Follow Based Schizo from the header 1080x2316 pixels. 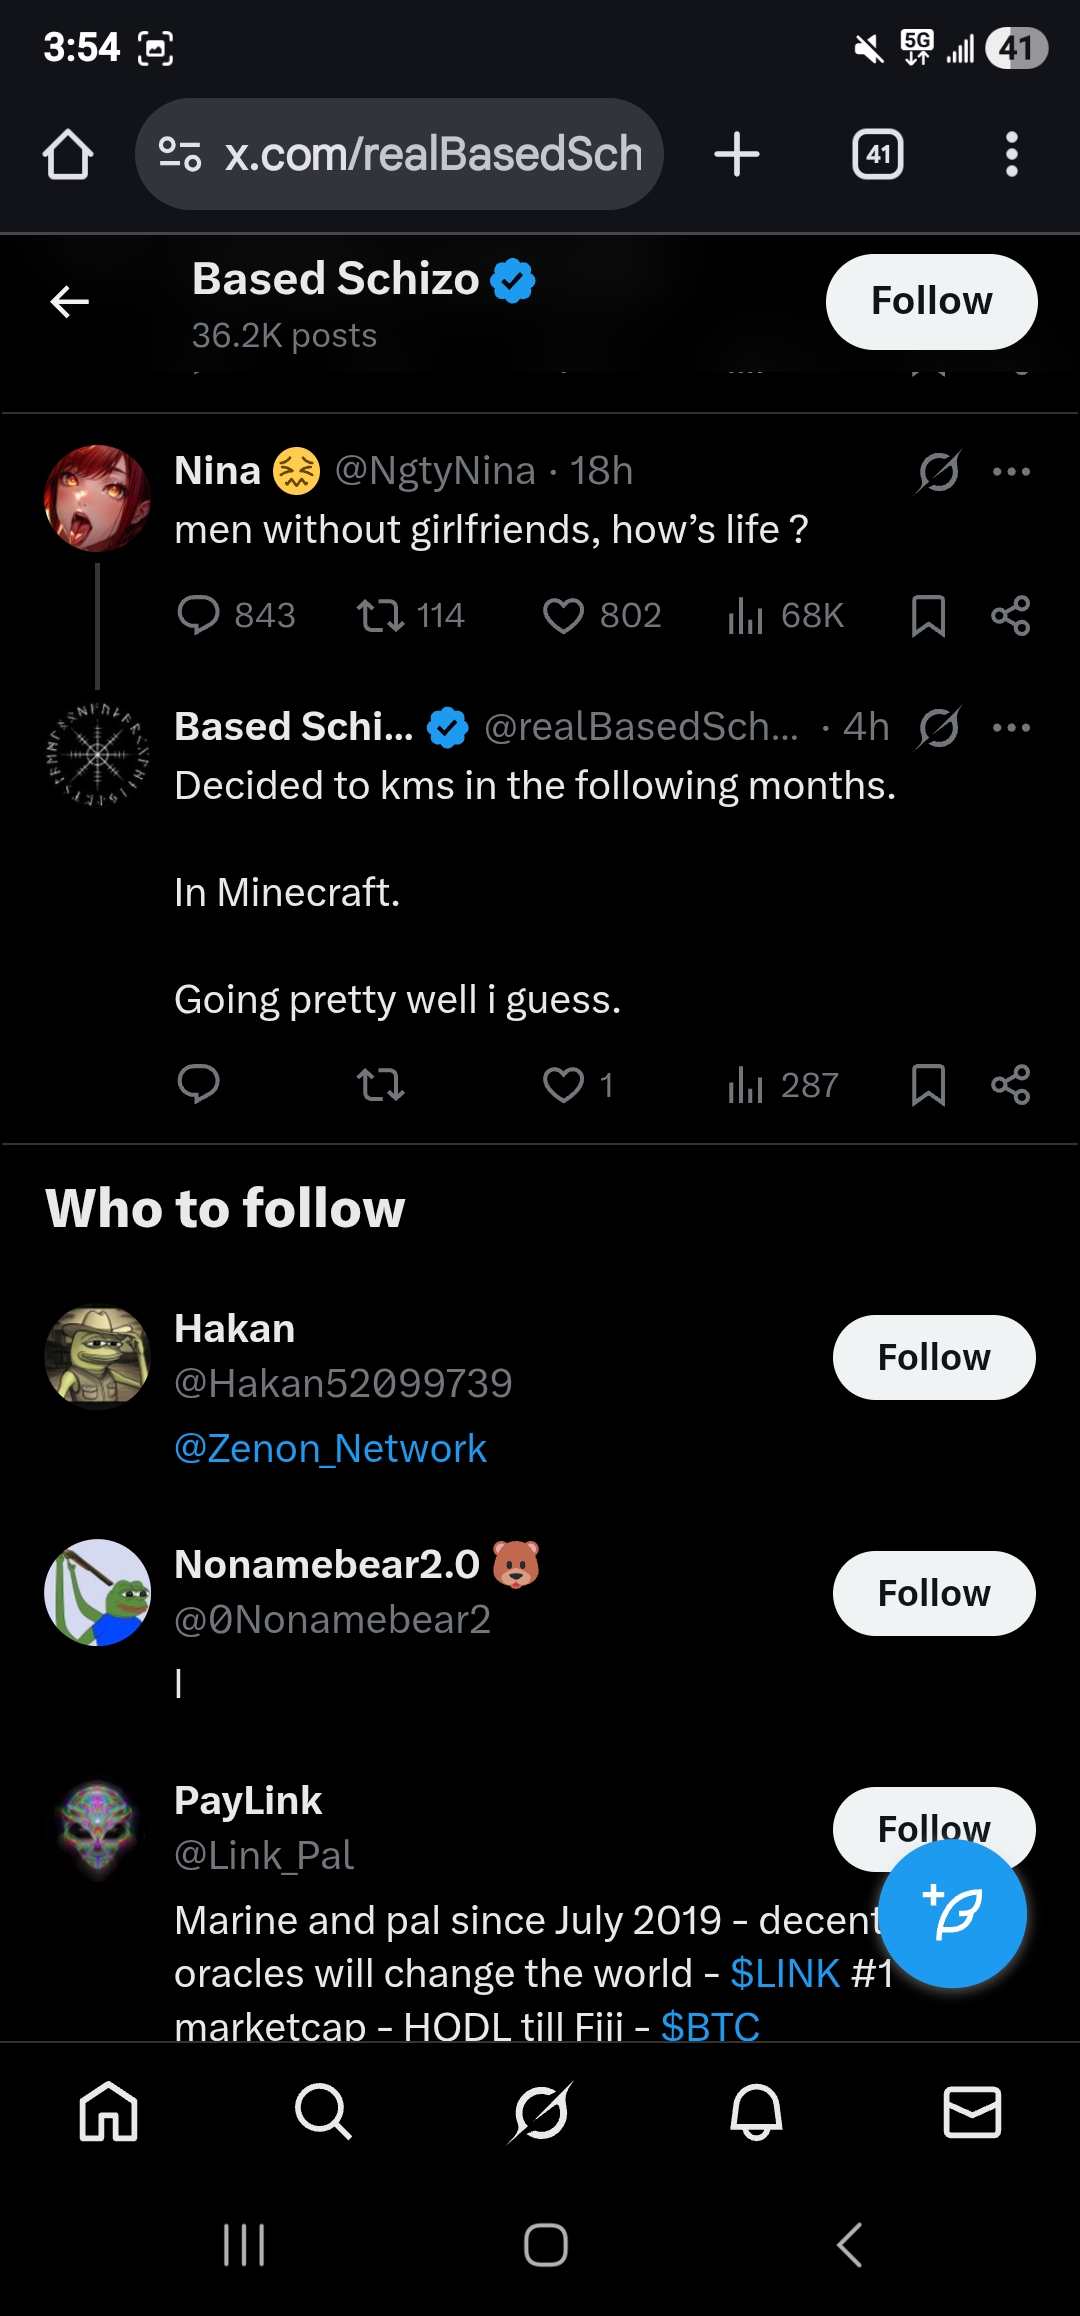(931, 301)
